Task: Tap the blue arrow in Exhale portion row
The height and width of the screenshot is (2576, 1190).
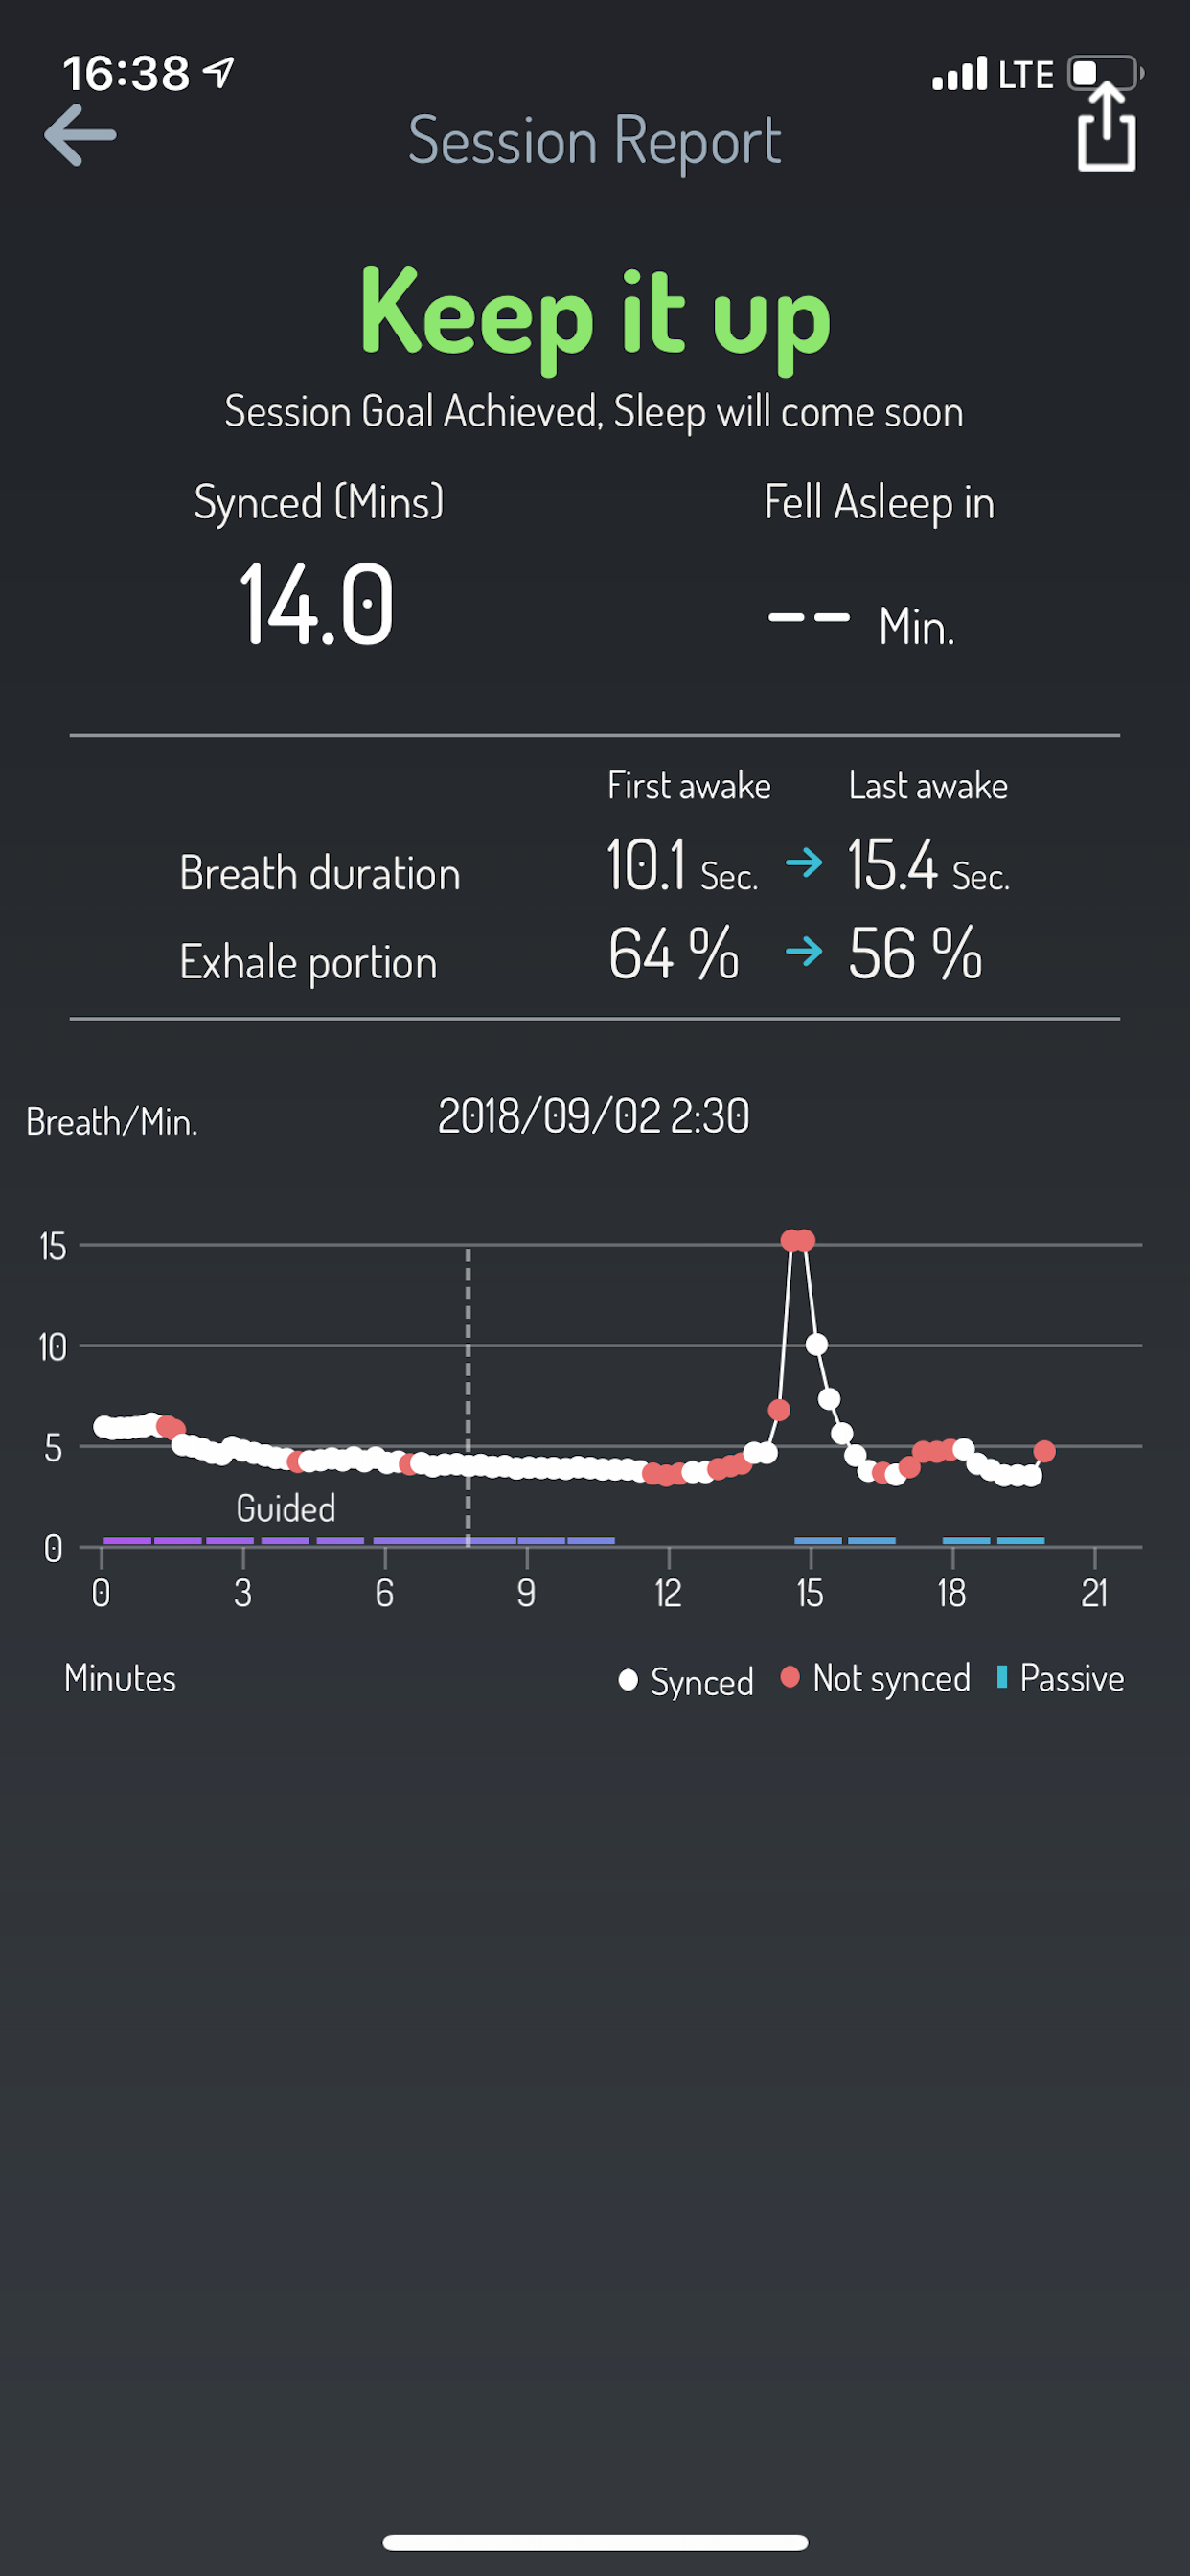Action: pyautogui.click(x=804, y=950)
